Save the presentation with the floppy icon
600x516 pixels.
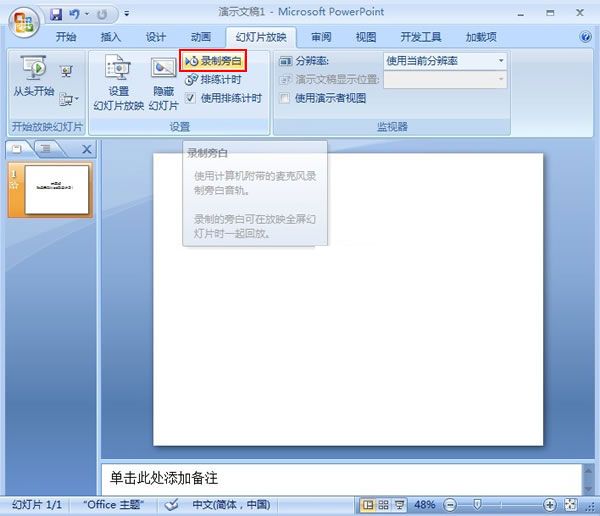click(56, 15)
